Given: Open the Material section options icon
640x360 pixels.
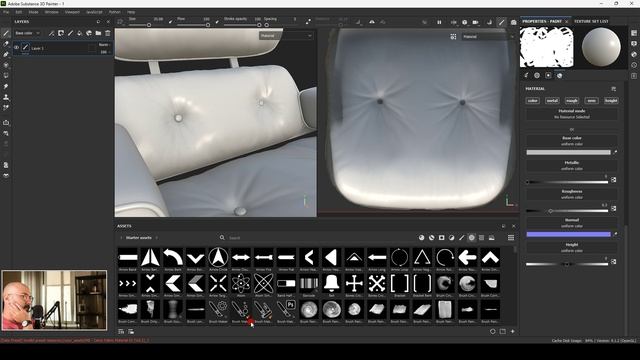Looking at the screenshot, I should click(613, 89).
